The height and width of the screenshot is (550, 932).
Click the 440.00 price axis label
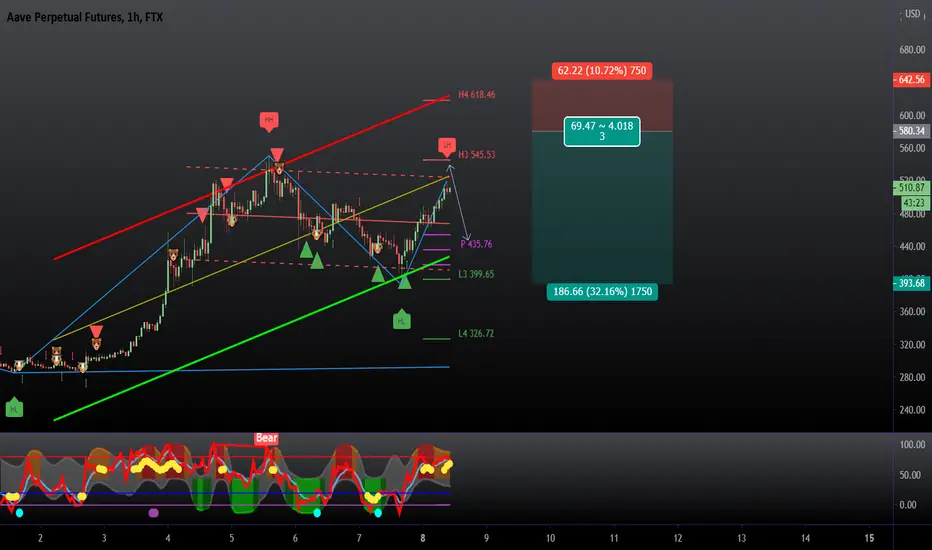912,246
